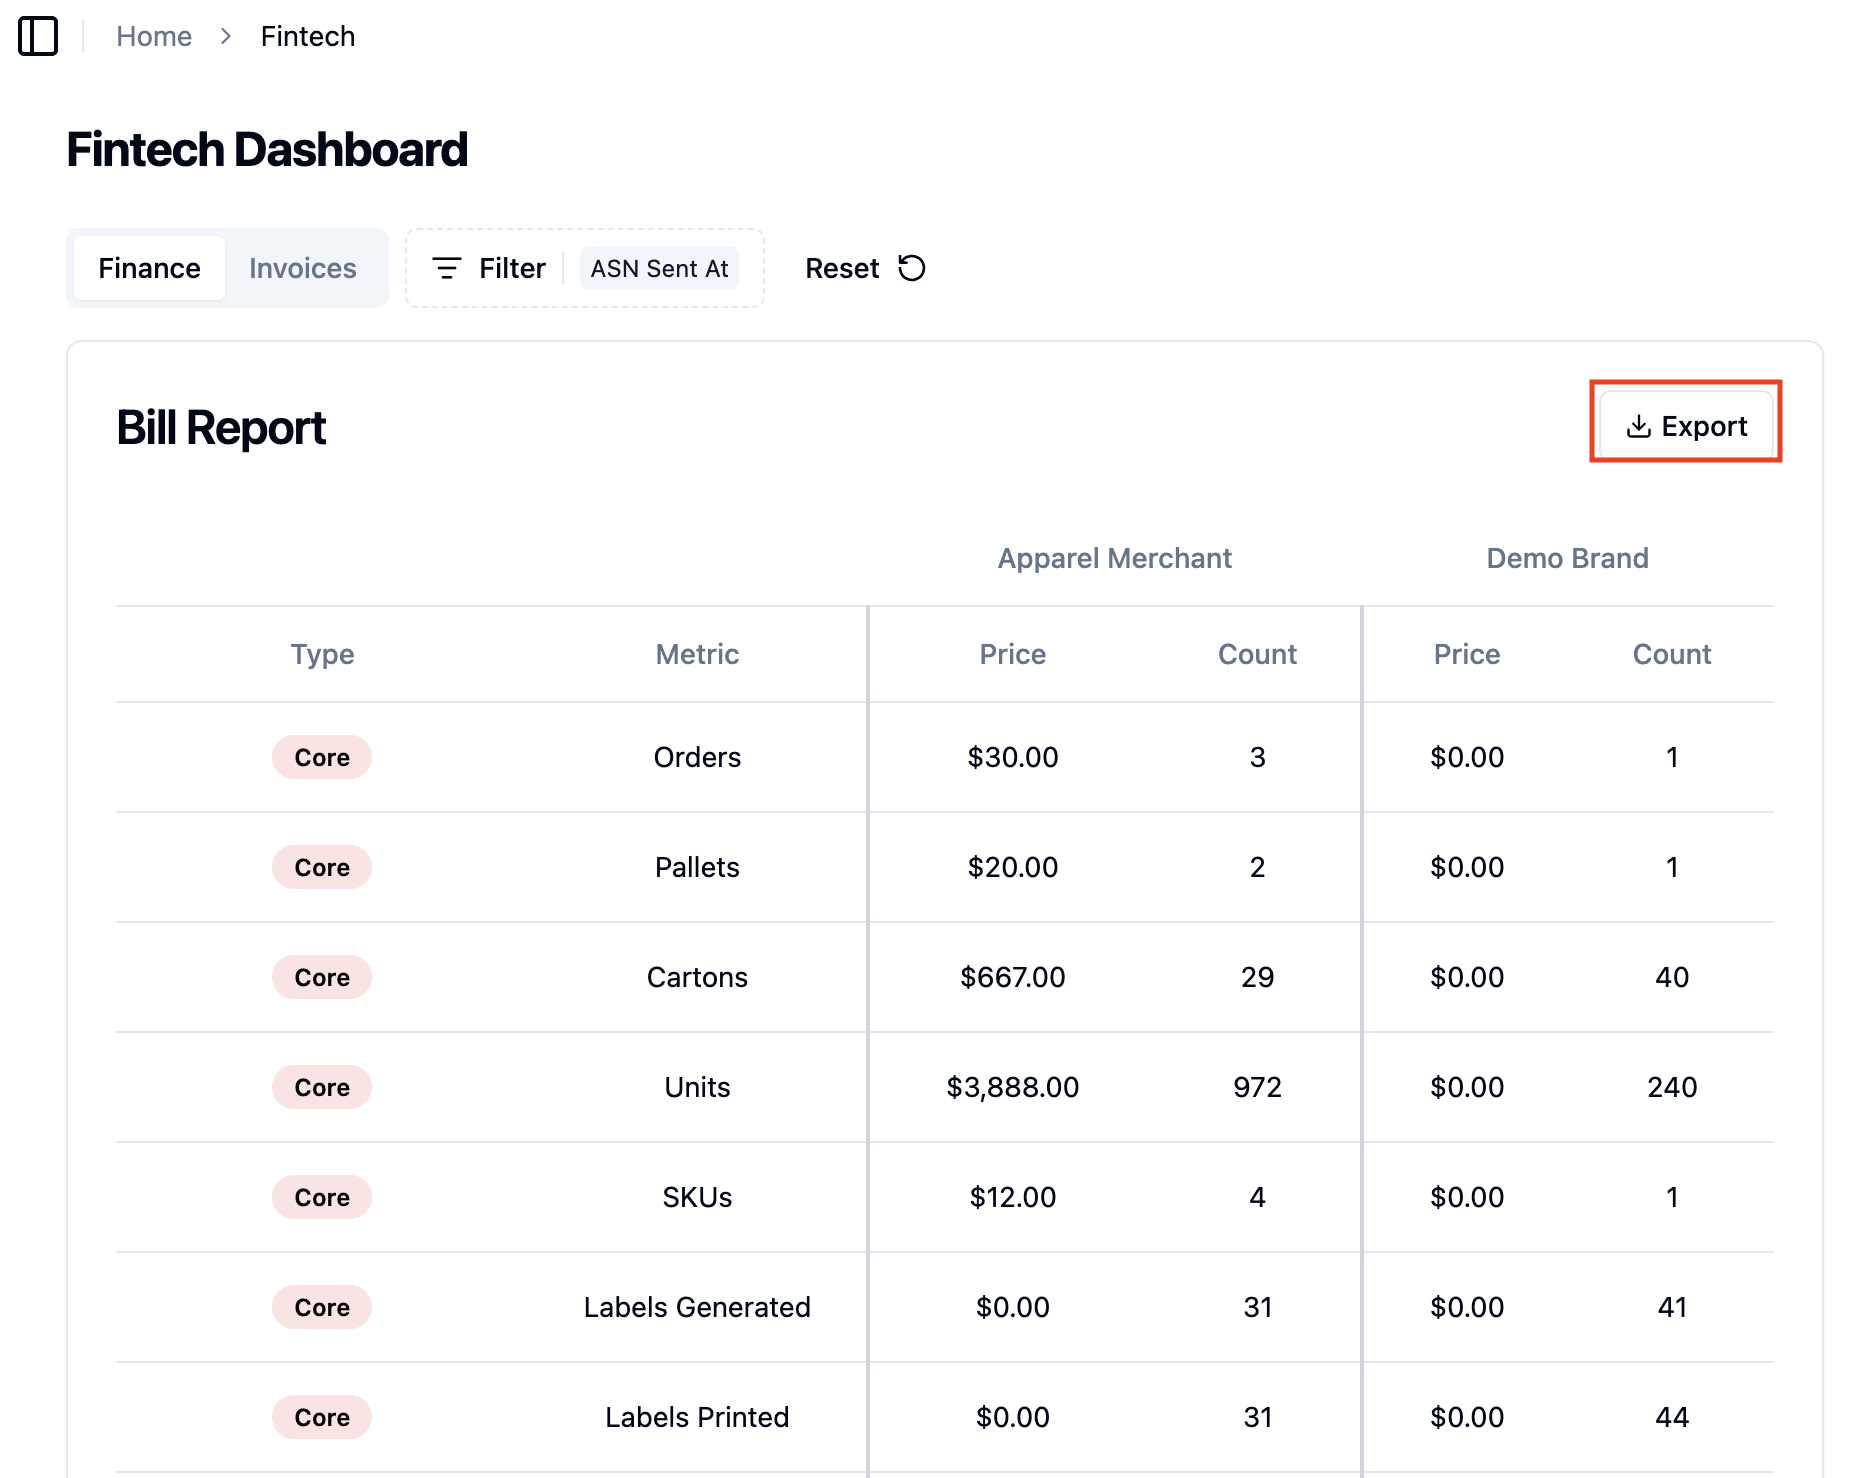Click the Bill Report heading
This screenshot has height=1478, width=1872.
221,428
